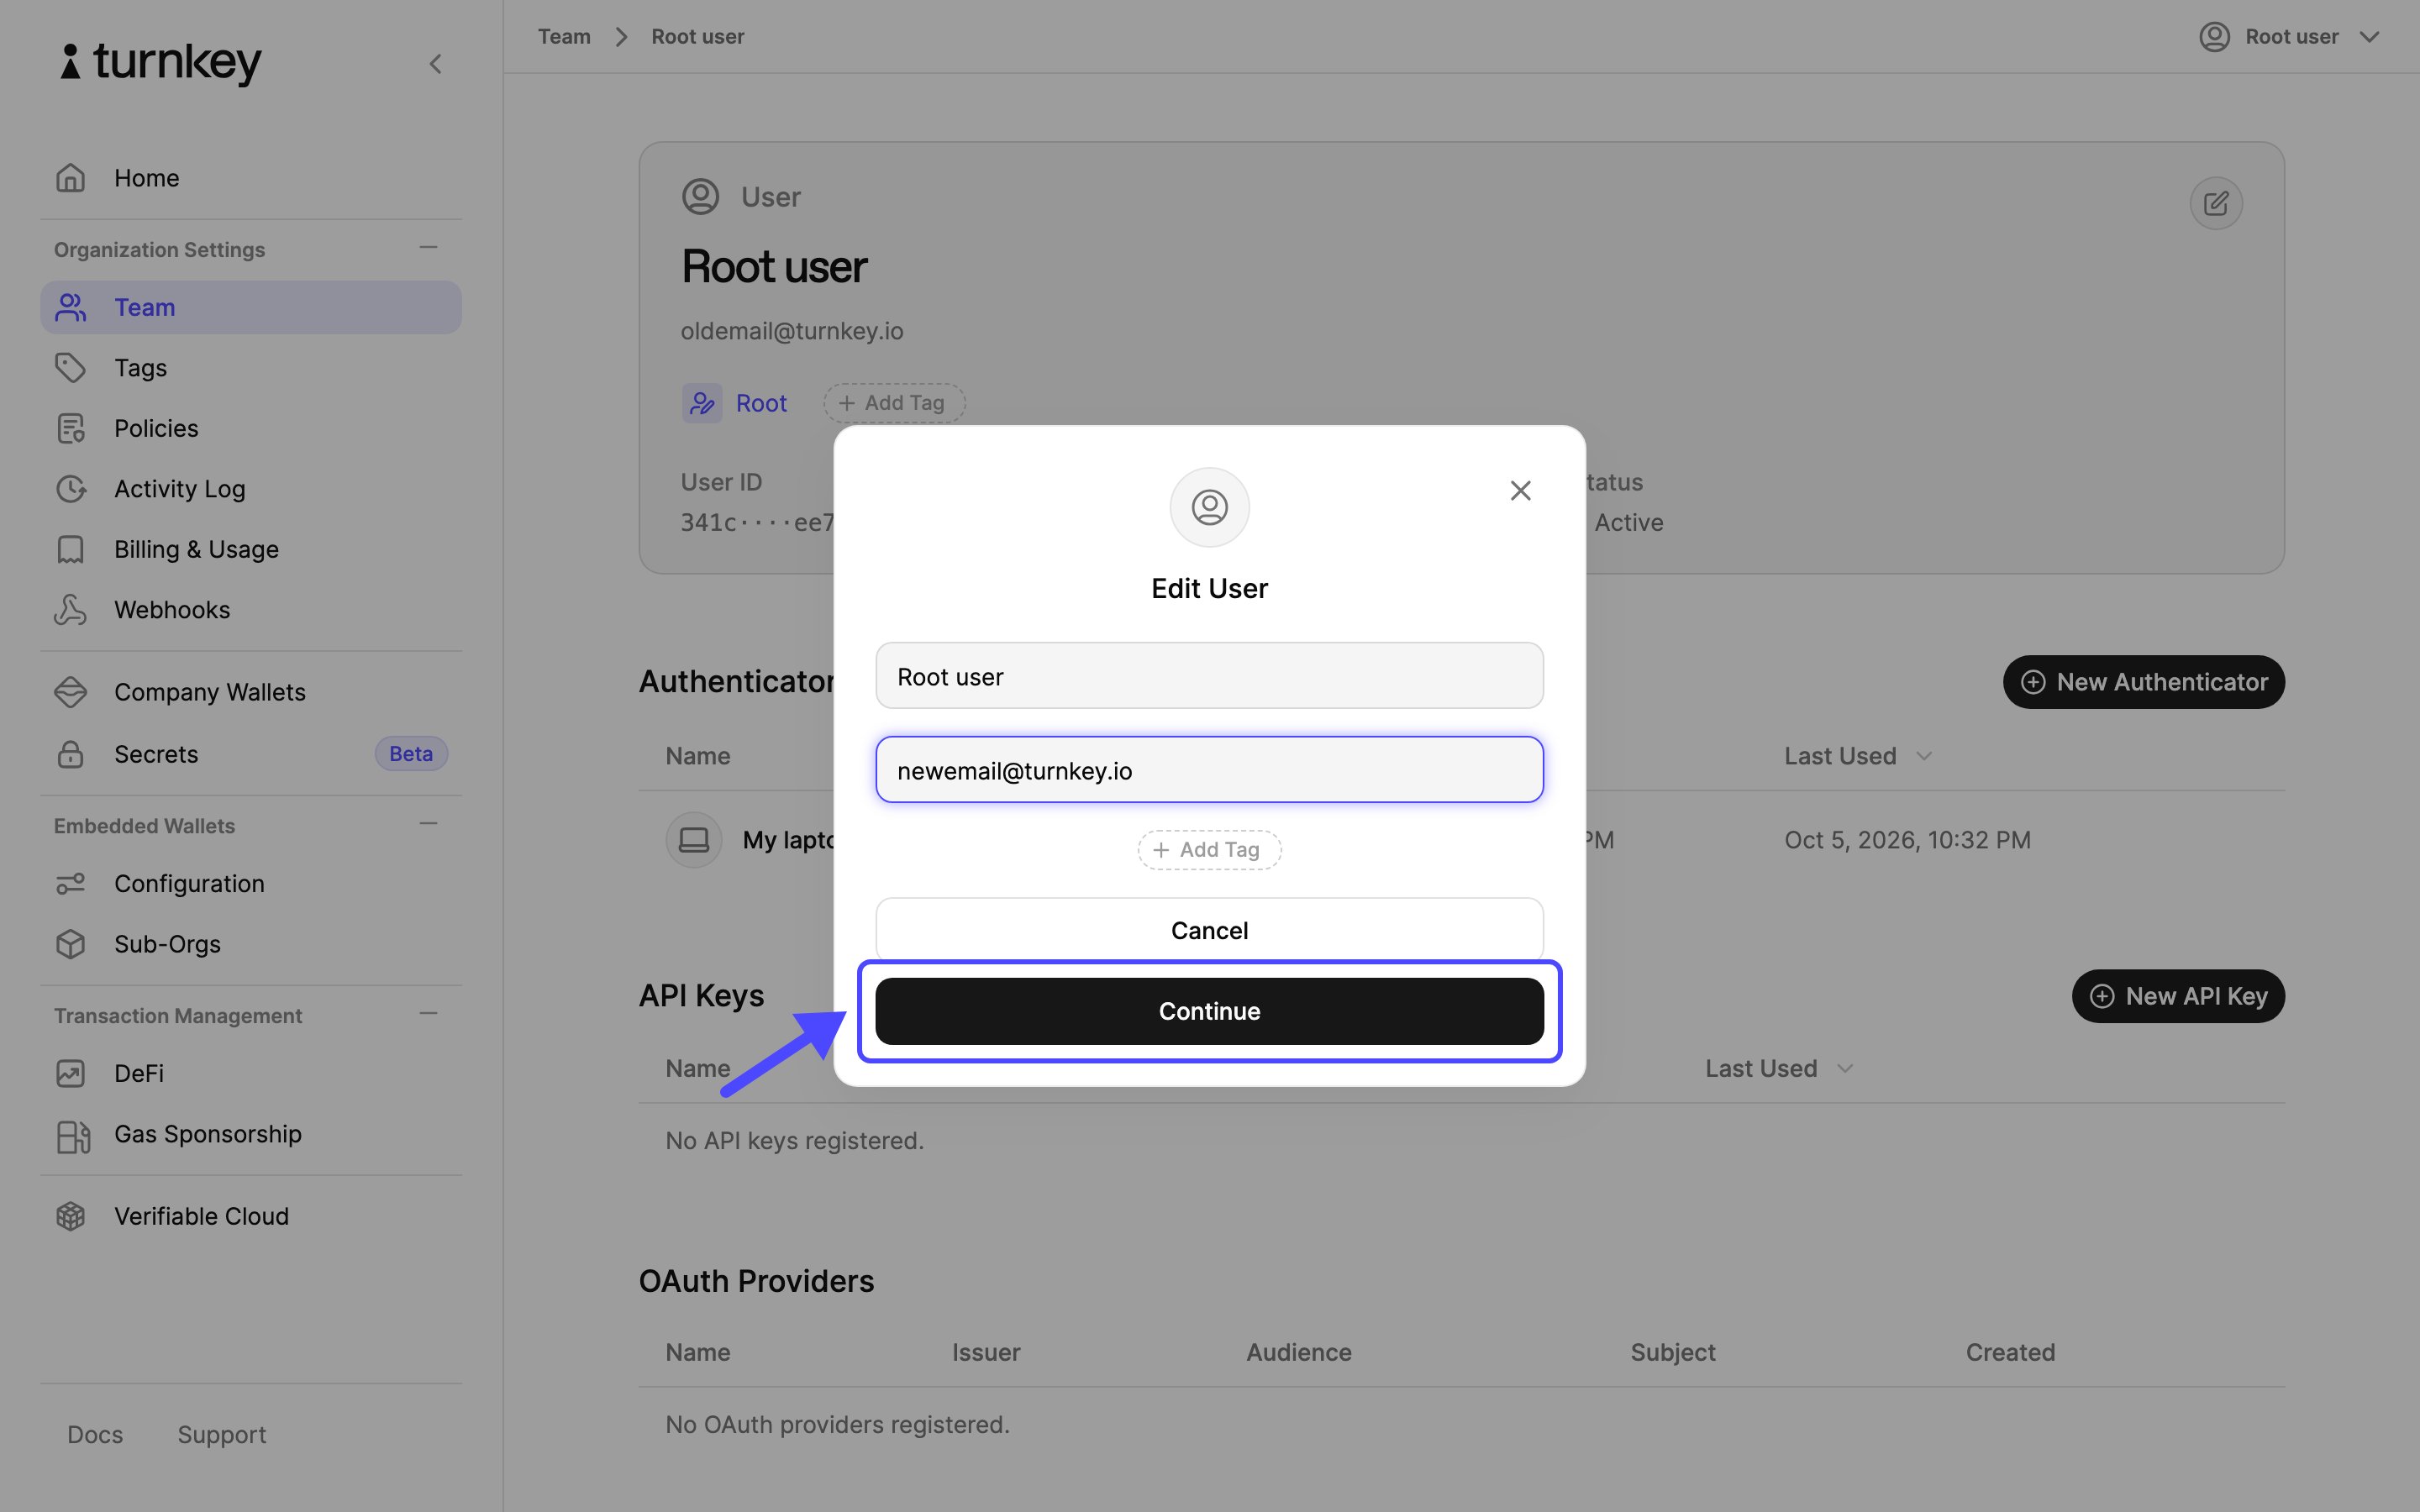Click the Continue button
The image size is (2420, 1512).
(1209, 1011)
